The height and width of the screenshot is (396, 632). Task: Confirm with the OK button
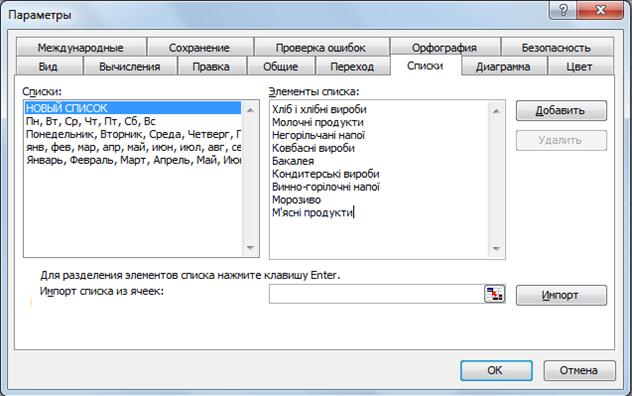496,370
